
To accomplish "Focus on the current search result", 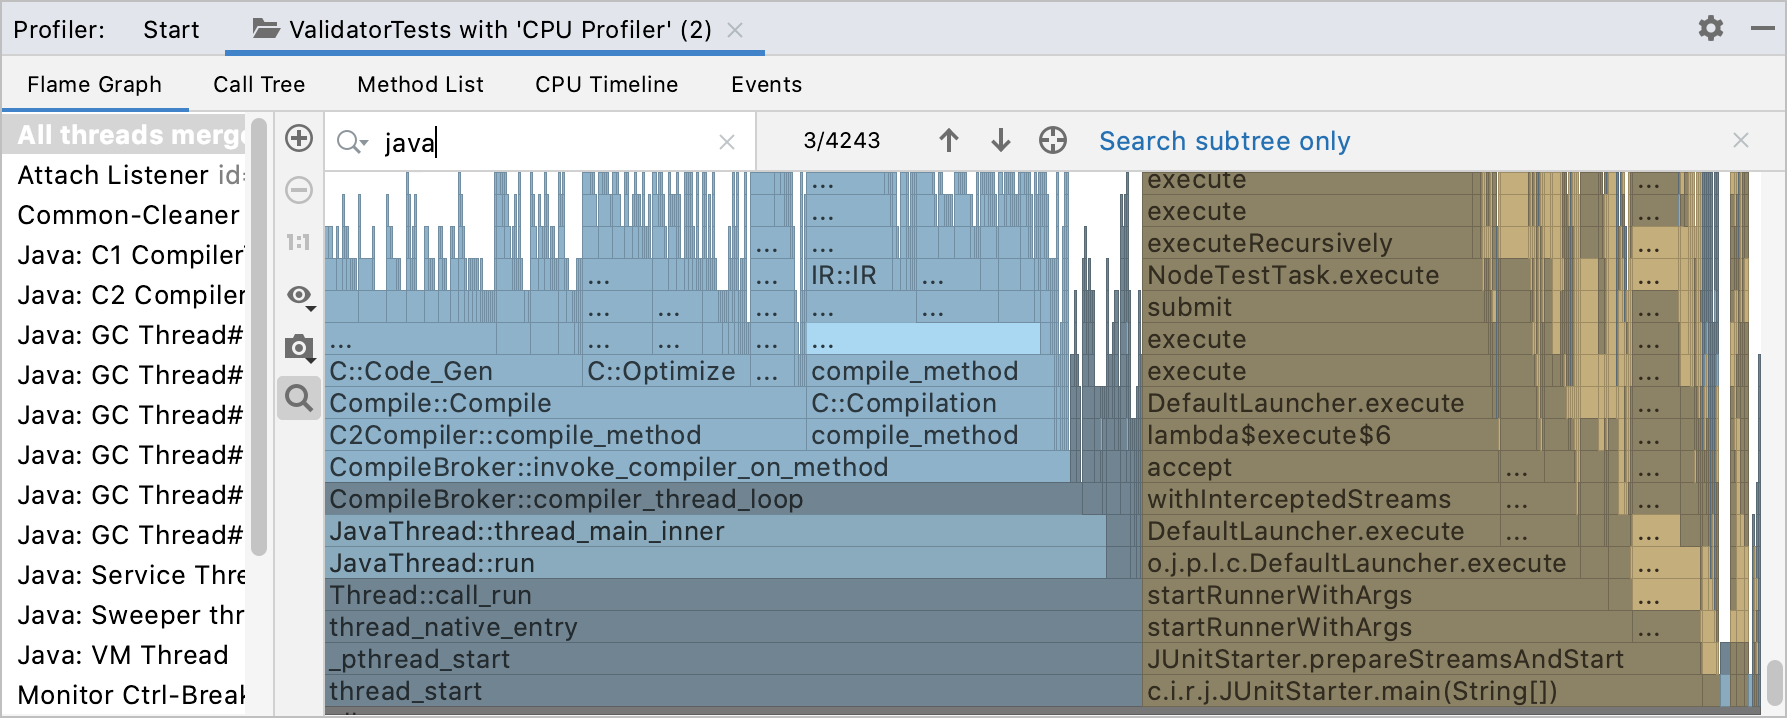I will (x=1052, y=140).
